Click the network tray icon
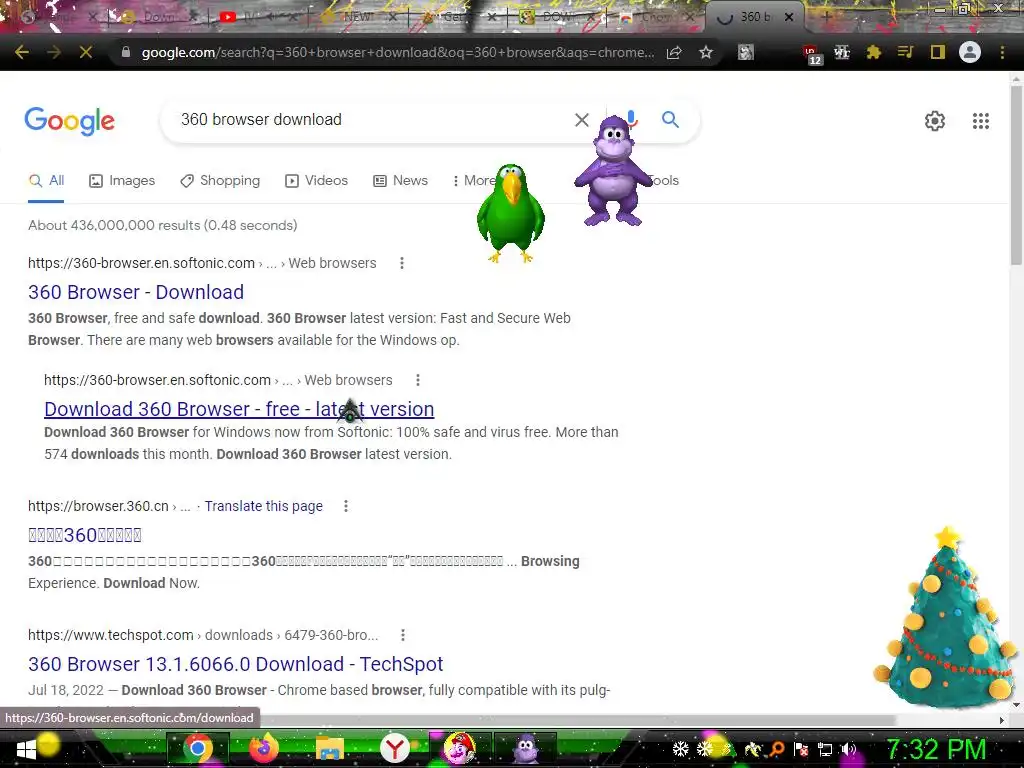The image size is (1024, 768). tap(825, 750)
